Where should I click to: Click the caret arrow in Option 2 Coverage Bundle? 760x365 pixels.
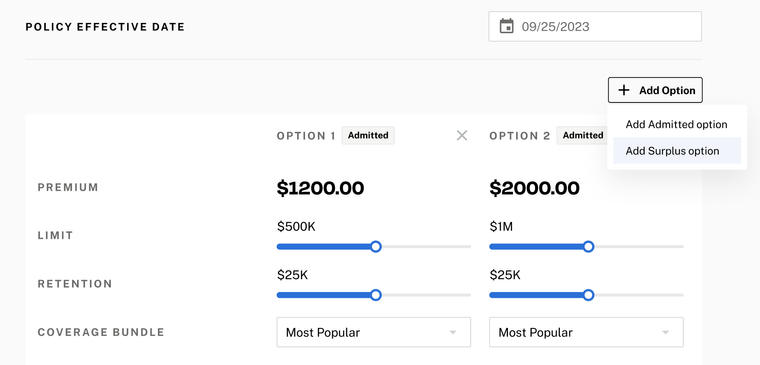point(665,333)
